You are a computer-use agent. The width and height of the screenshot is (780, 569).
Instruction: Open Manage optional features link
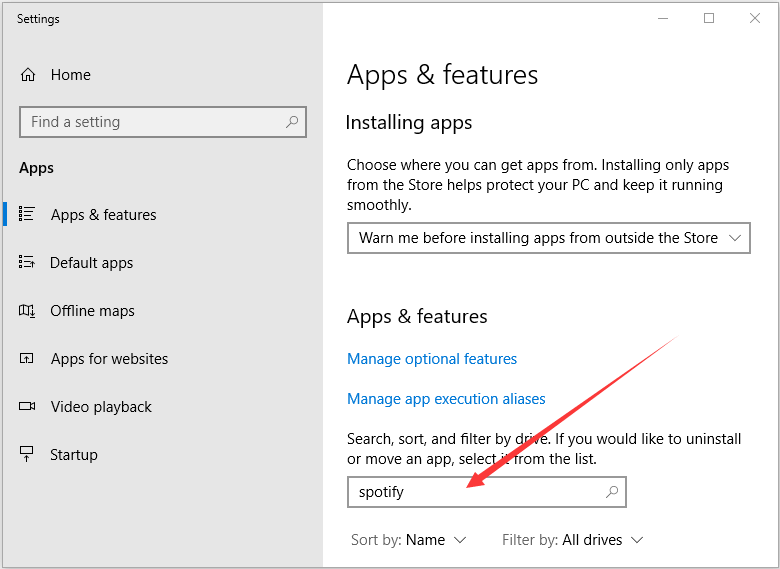coord(432,359)
